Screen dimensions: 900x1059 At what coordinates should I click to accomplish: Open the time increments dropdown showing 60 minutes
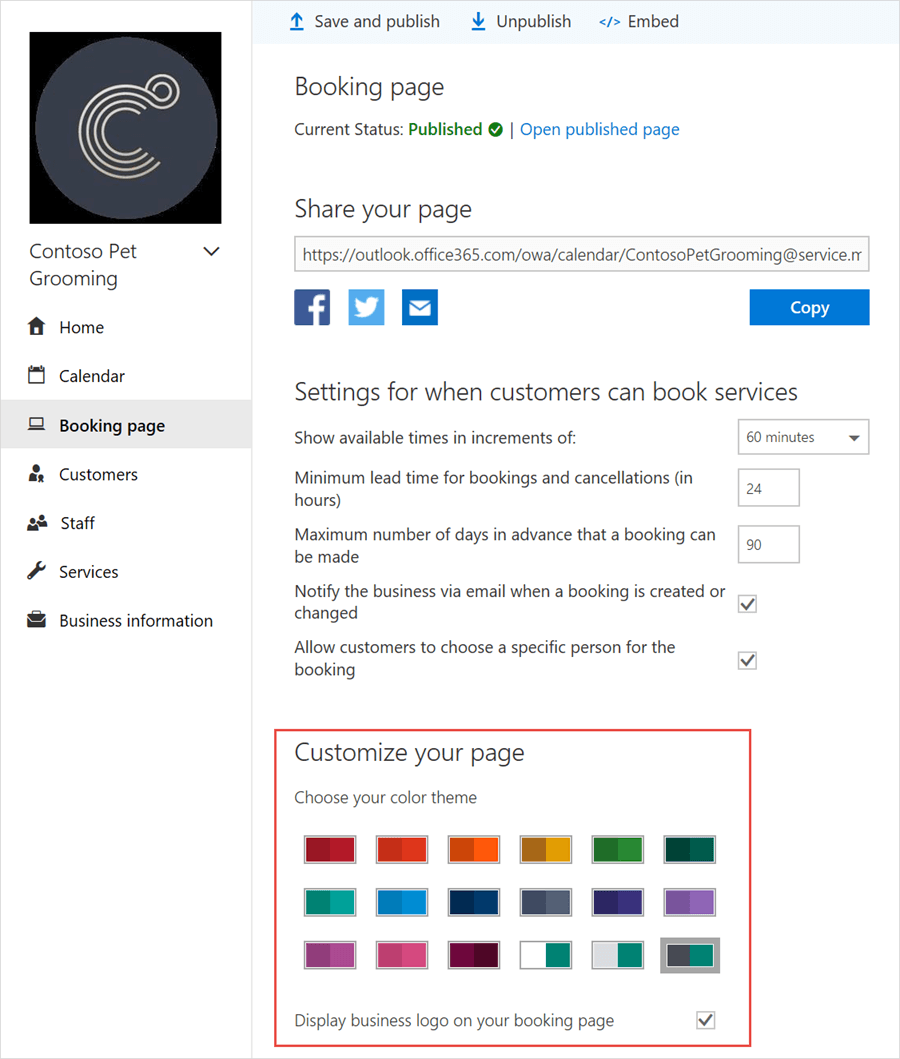[x=803, y=437]
